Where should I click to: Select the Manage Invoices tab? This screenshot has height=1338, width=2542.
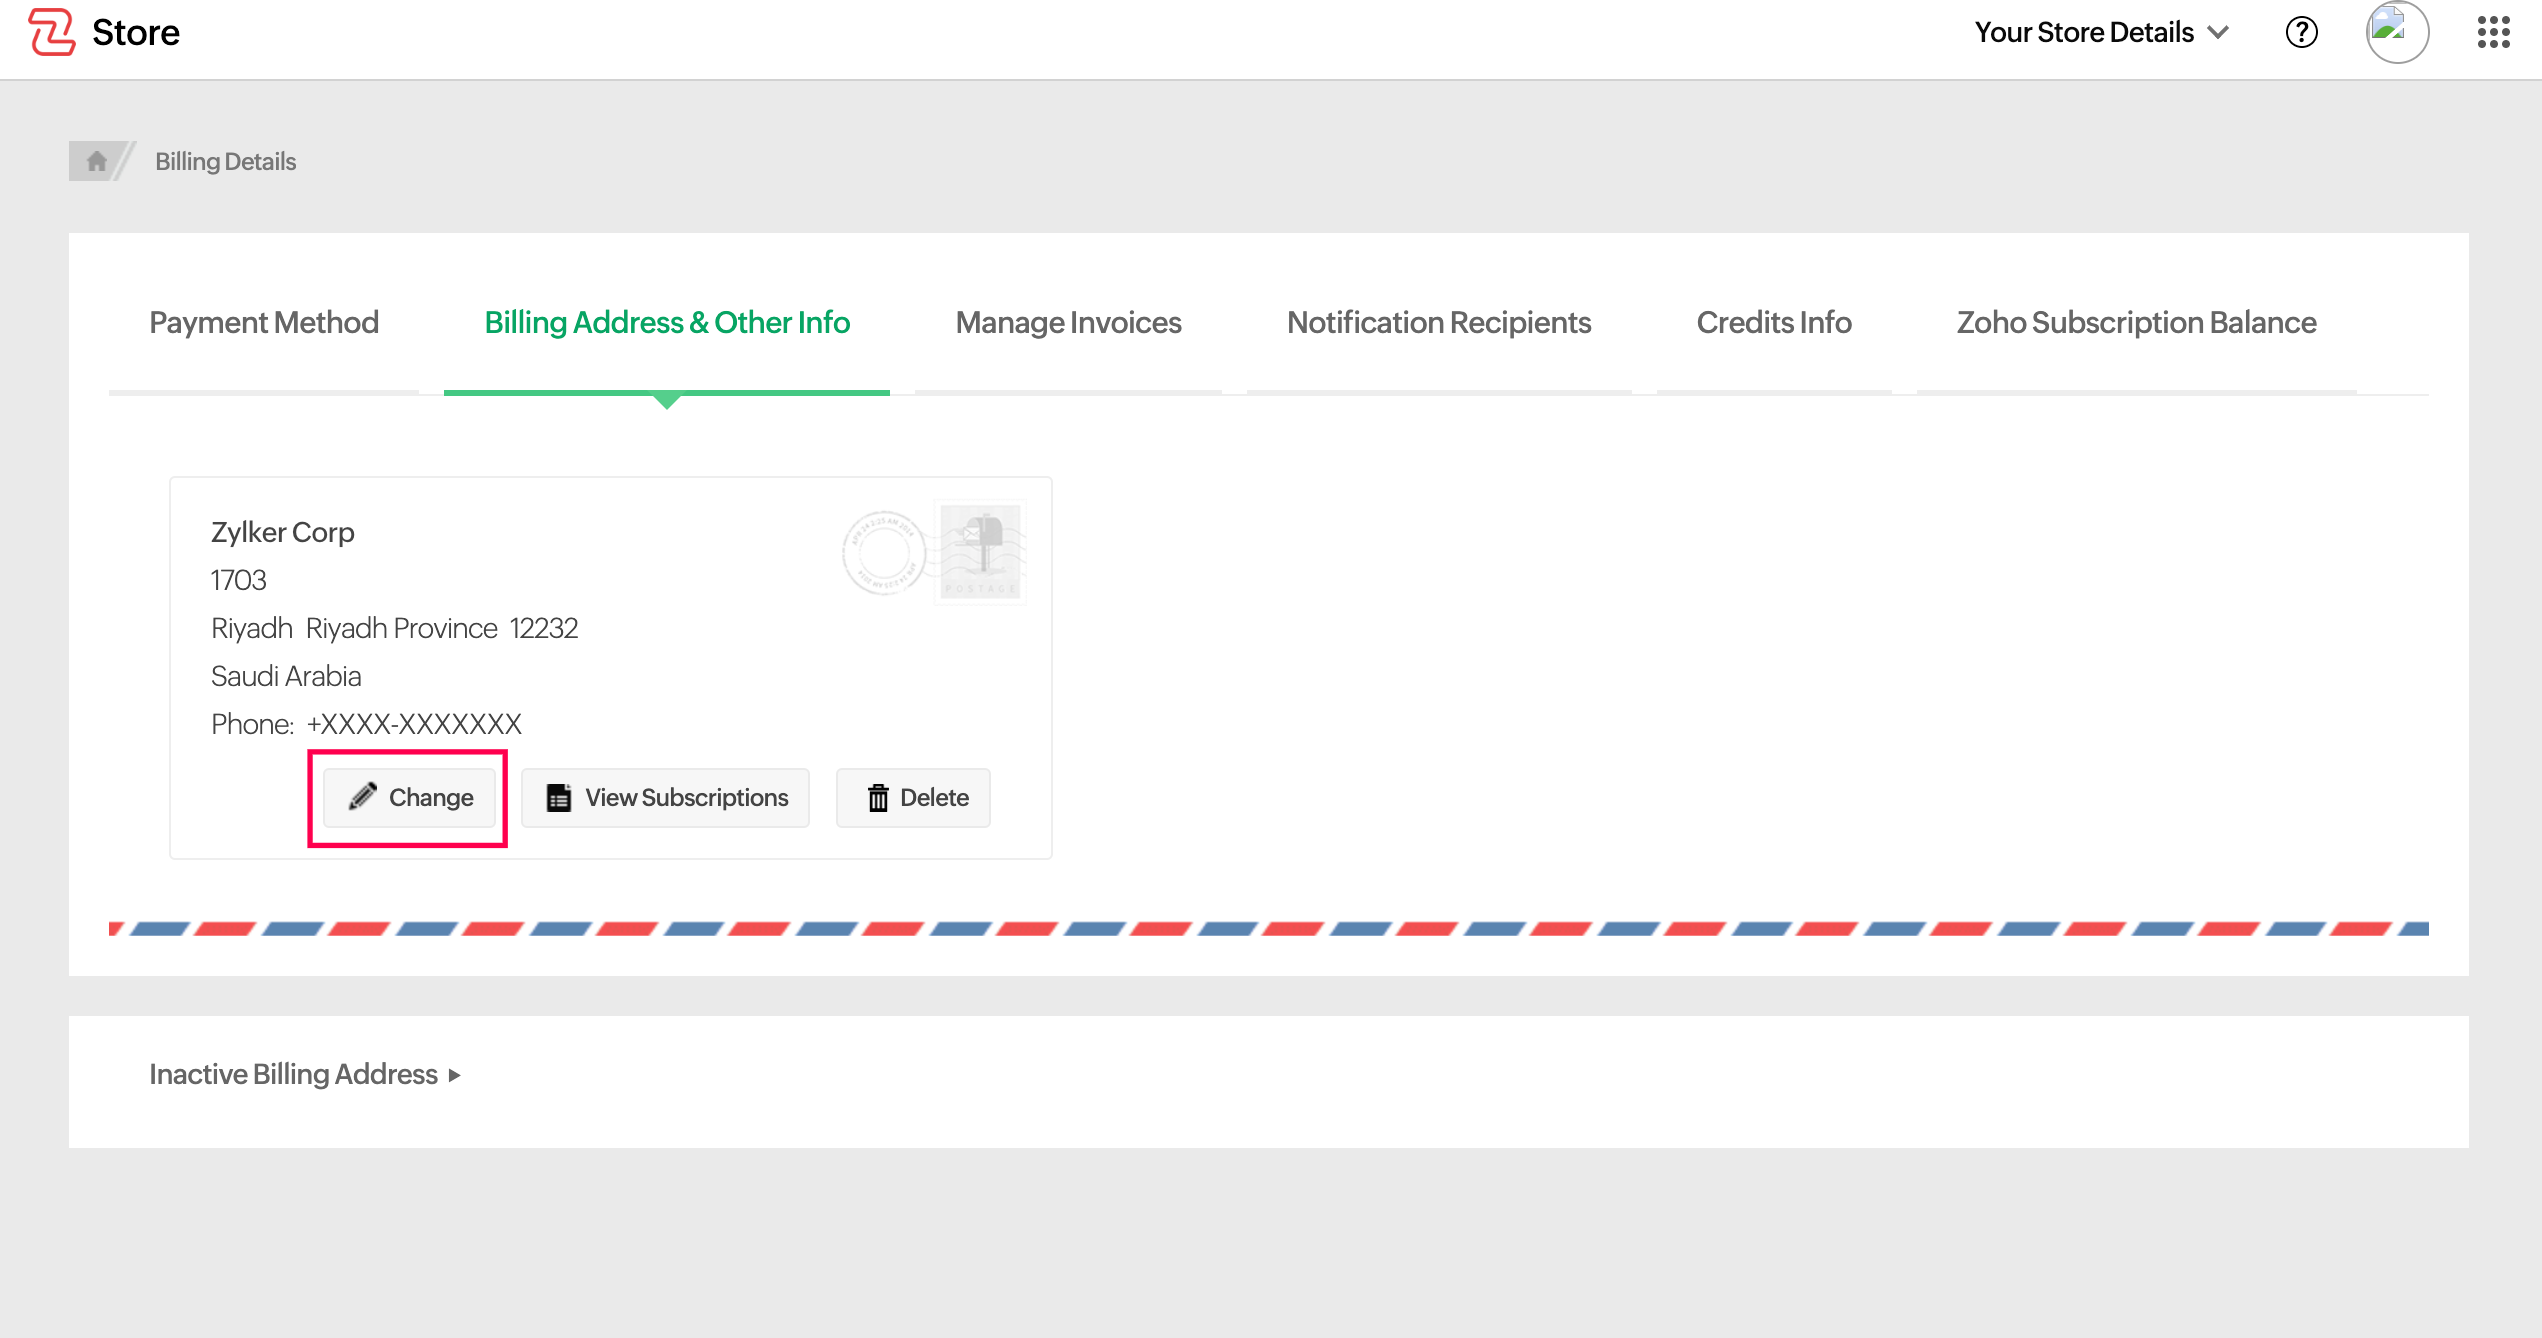point(1066,321)
